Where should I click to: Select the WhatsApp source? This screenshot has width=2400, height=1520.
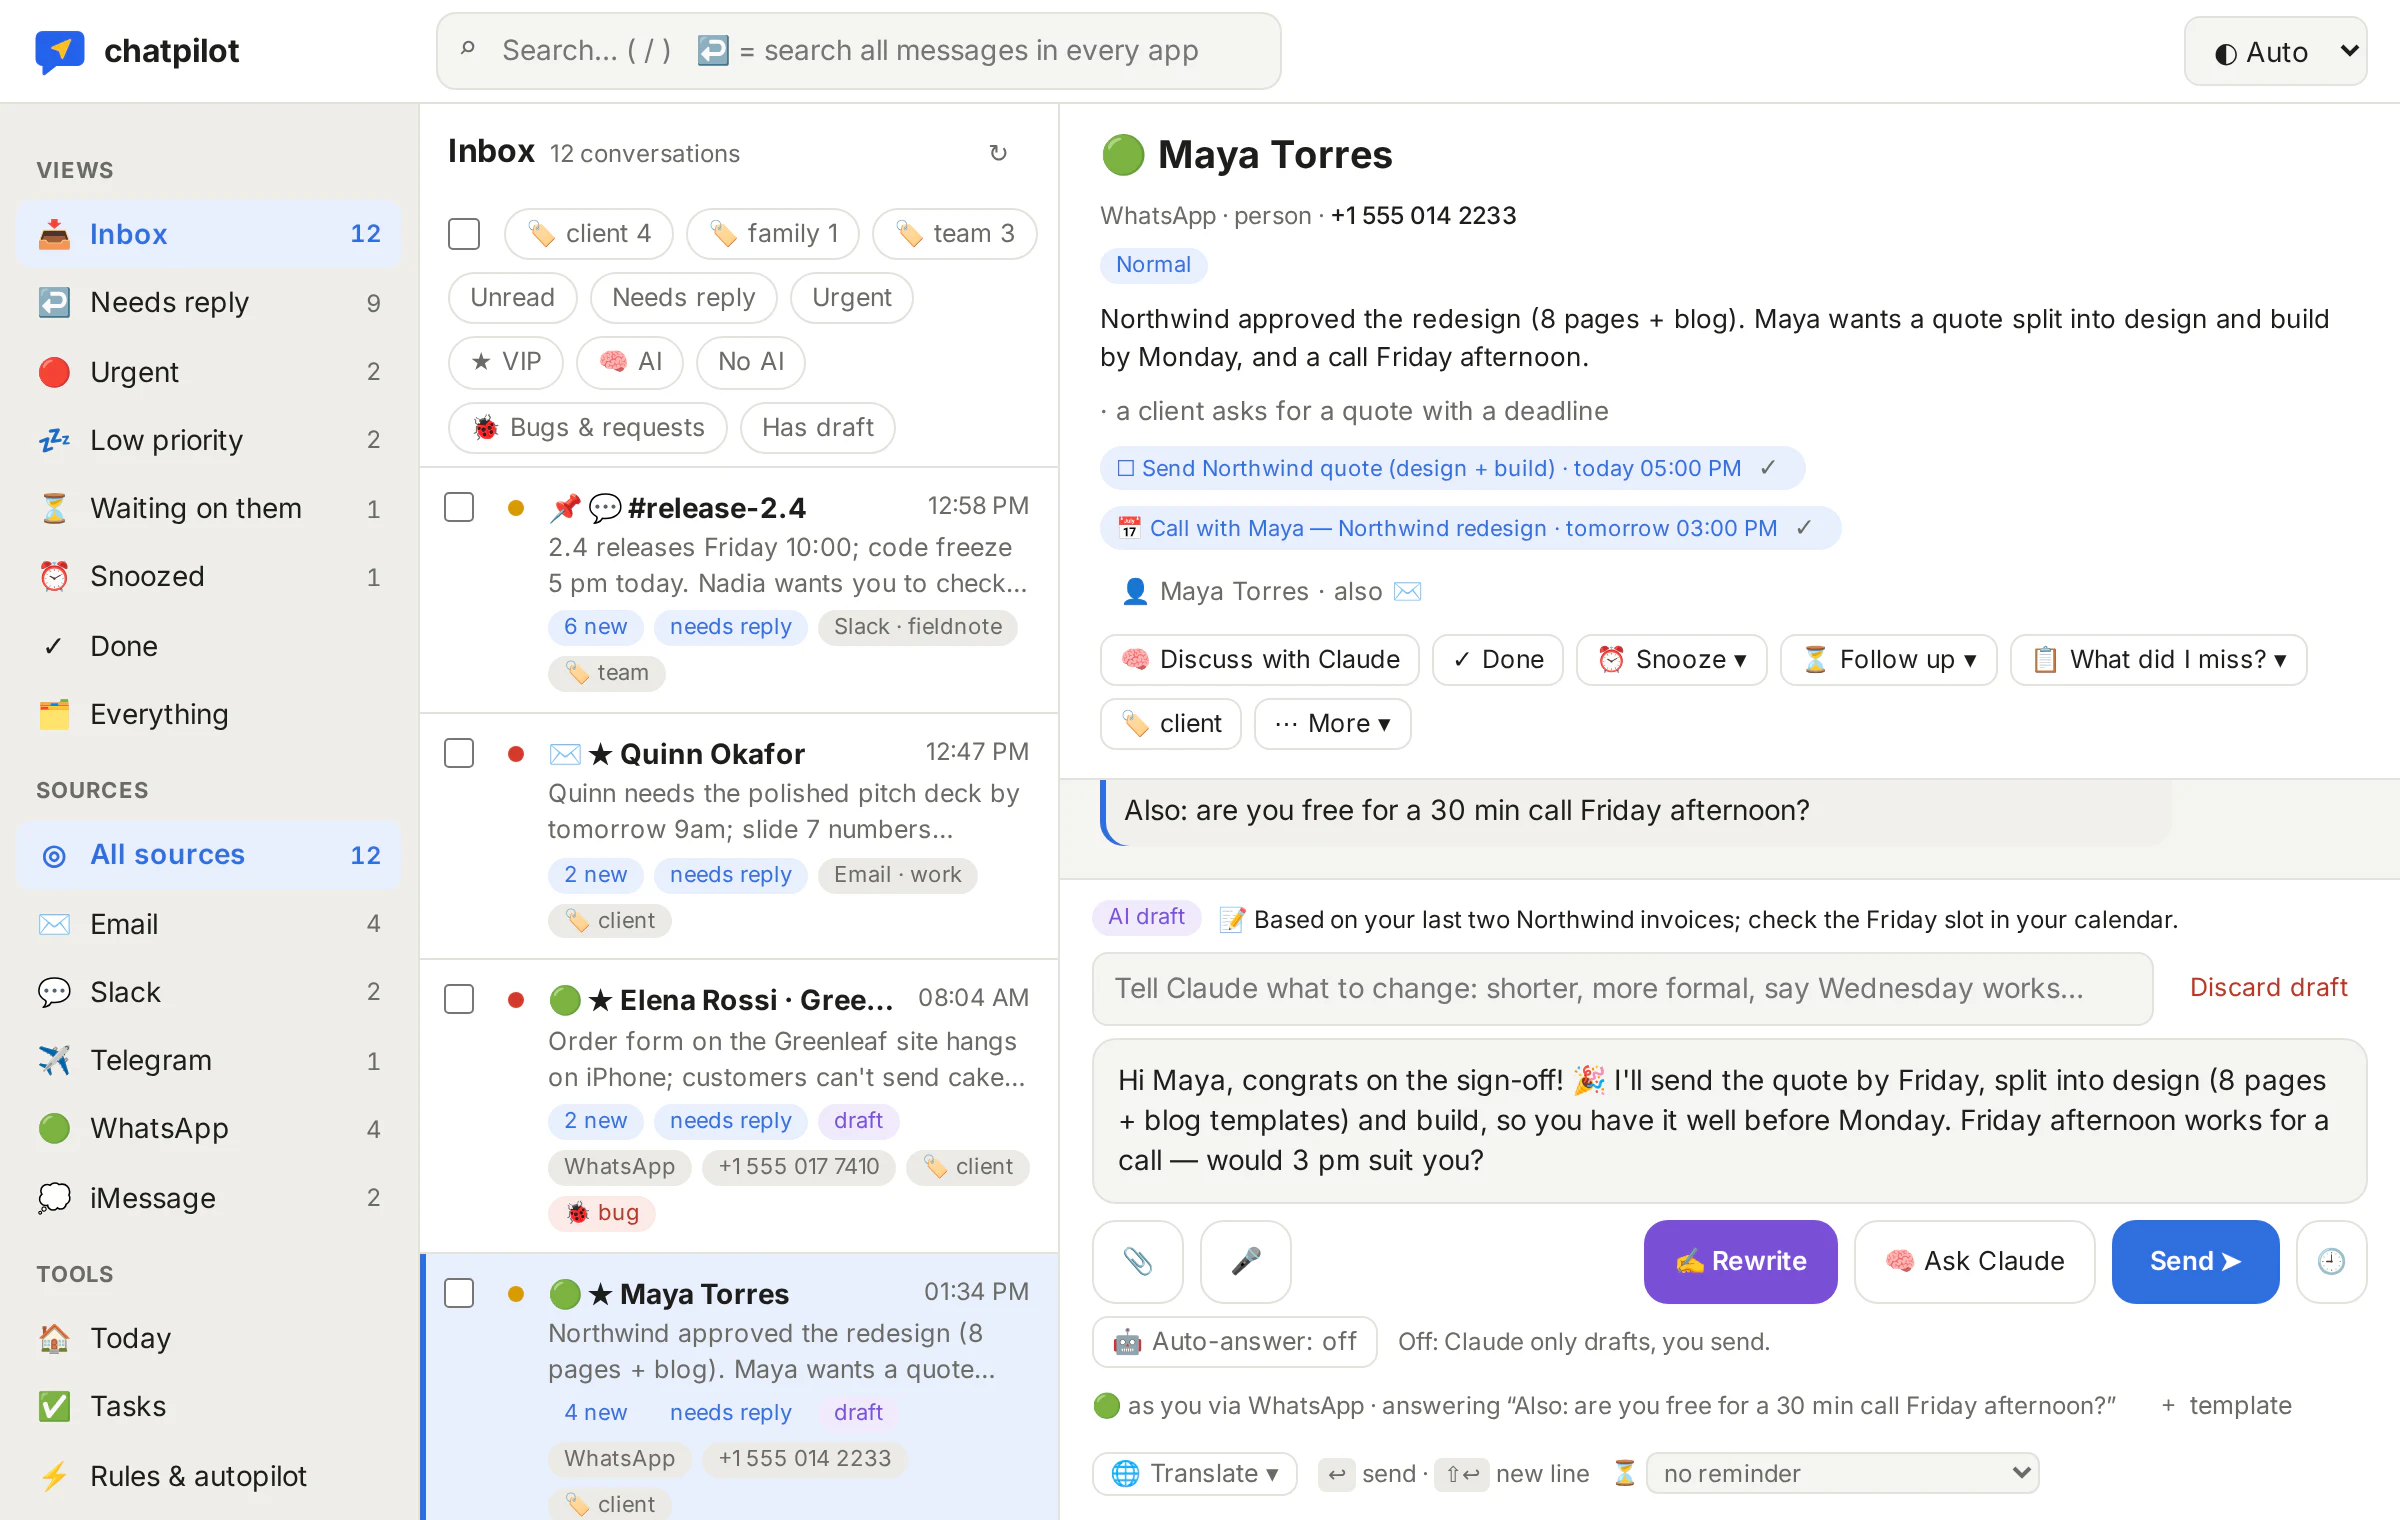click(x=208, y=1128)
